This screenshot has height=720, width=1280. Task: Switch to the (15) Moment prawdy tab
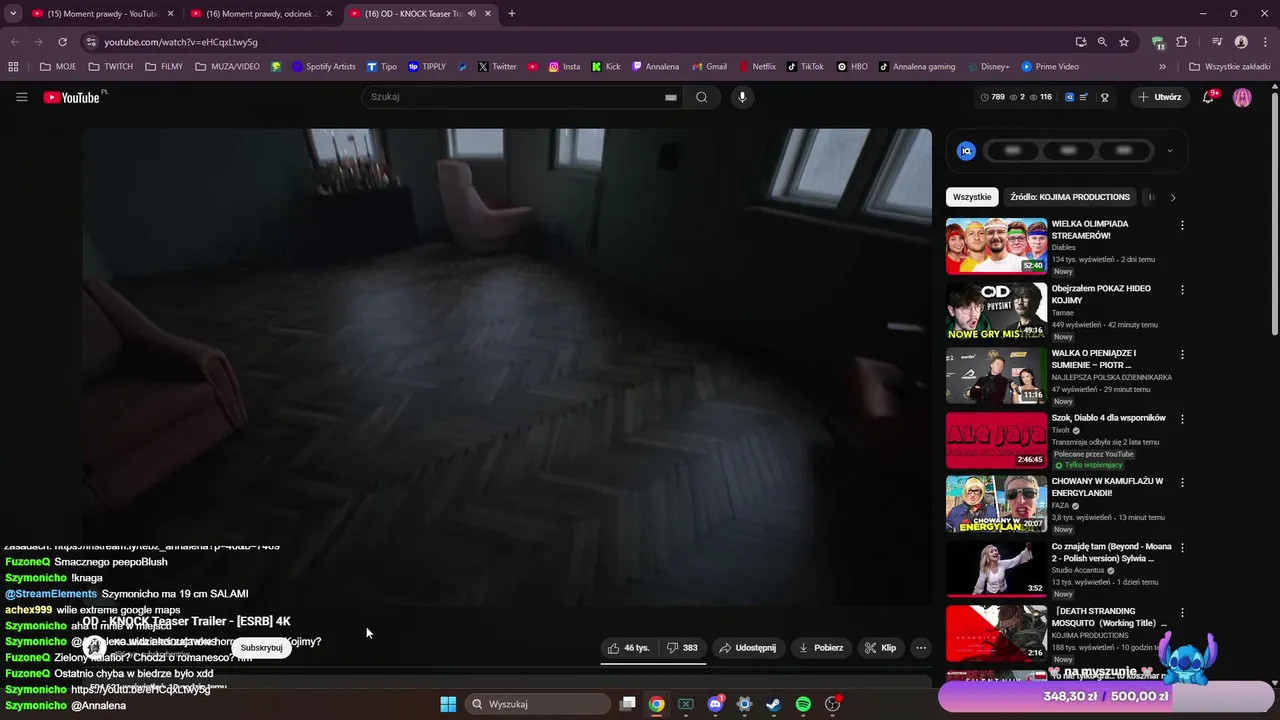pos(101,14)
